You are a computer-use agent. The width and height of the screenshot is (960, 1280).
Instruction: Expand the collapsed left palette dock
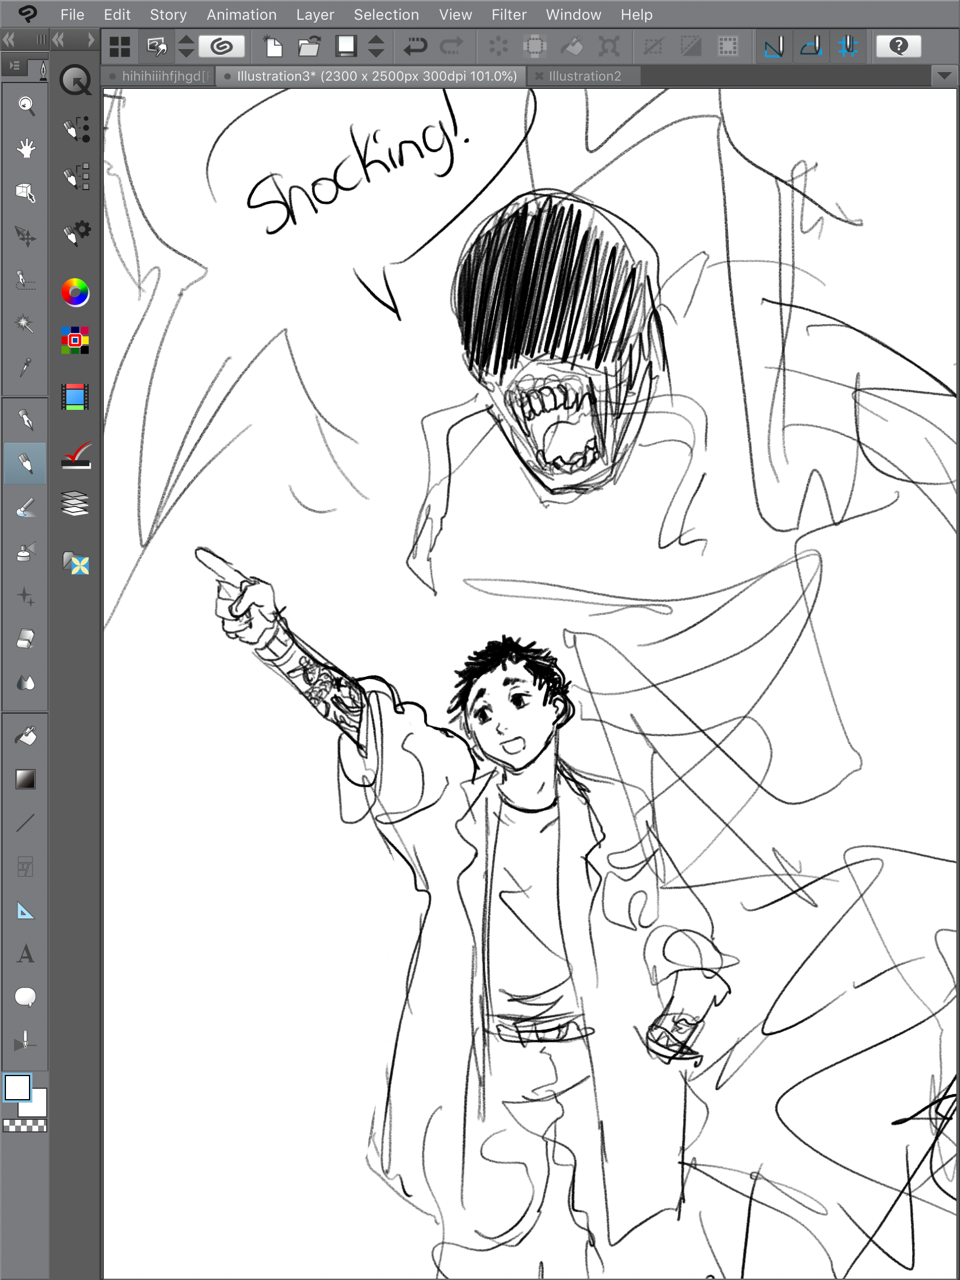tap(89, 40)
